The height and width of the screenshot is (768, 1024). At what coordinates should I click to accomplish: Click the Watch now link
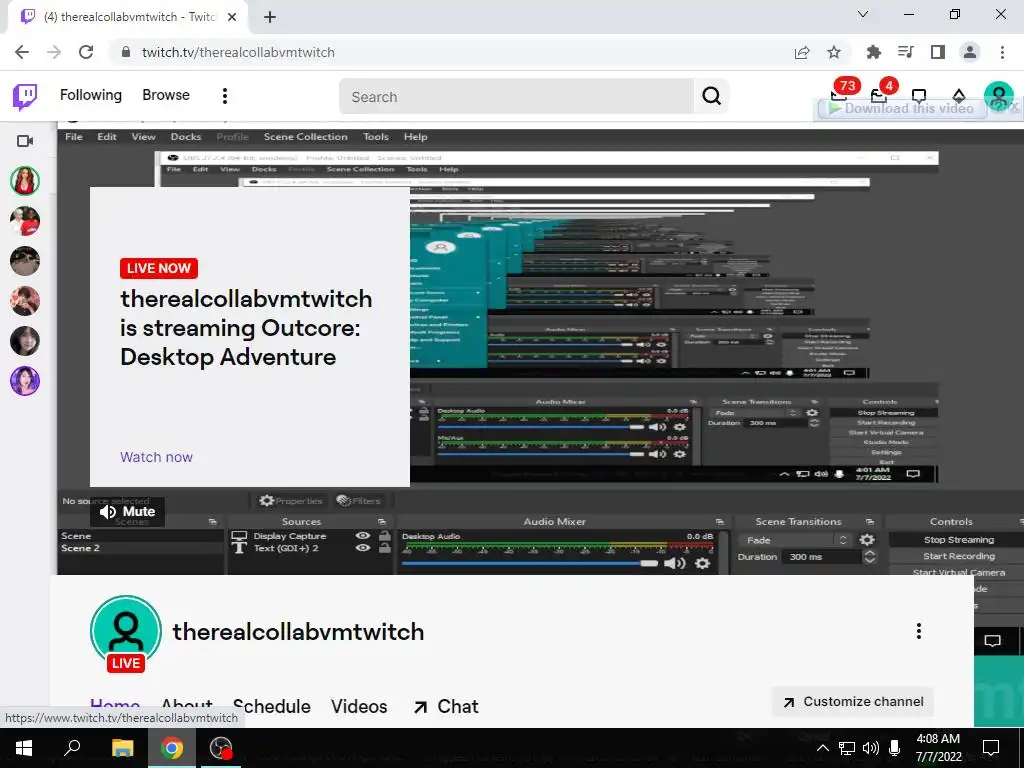(156, 457)
